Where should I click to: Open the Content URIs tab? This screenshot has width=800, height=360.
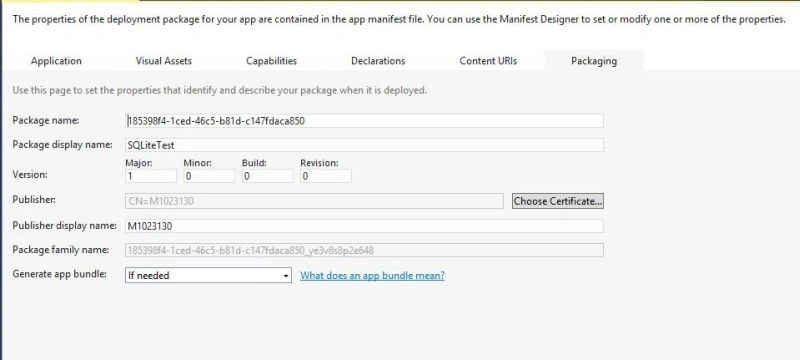488,61
